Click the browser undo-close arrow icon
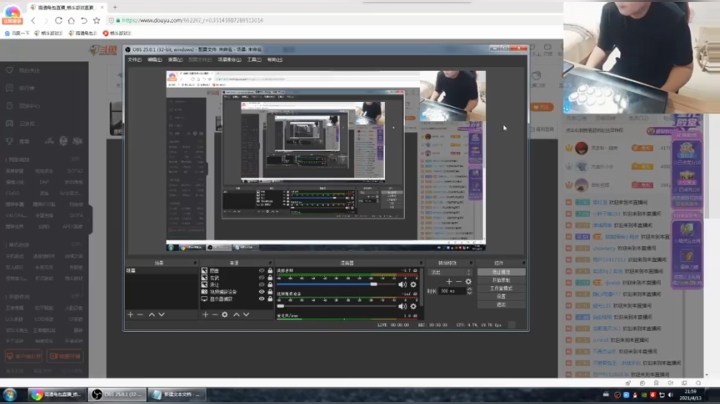 coord(84,21)
